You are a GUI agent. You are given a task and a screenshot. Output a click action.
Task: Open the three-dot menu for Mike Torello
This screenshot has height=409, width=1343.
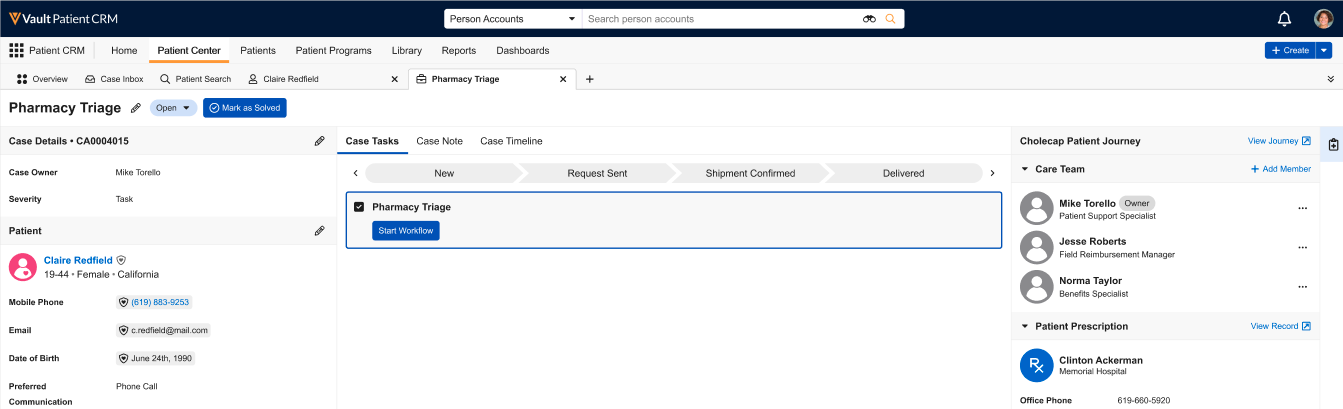tap(1302, 208)
